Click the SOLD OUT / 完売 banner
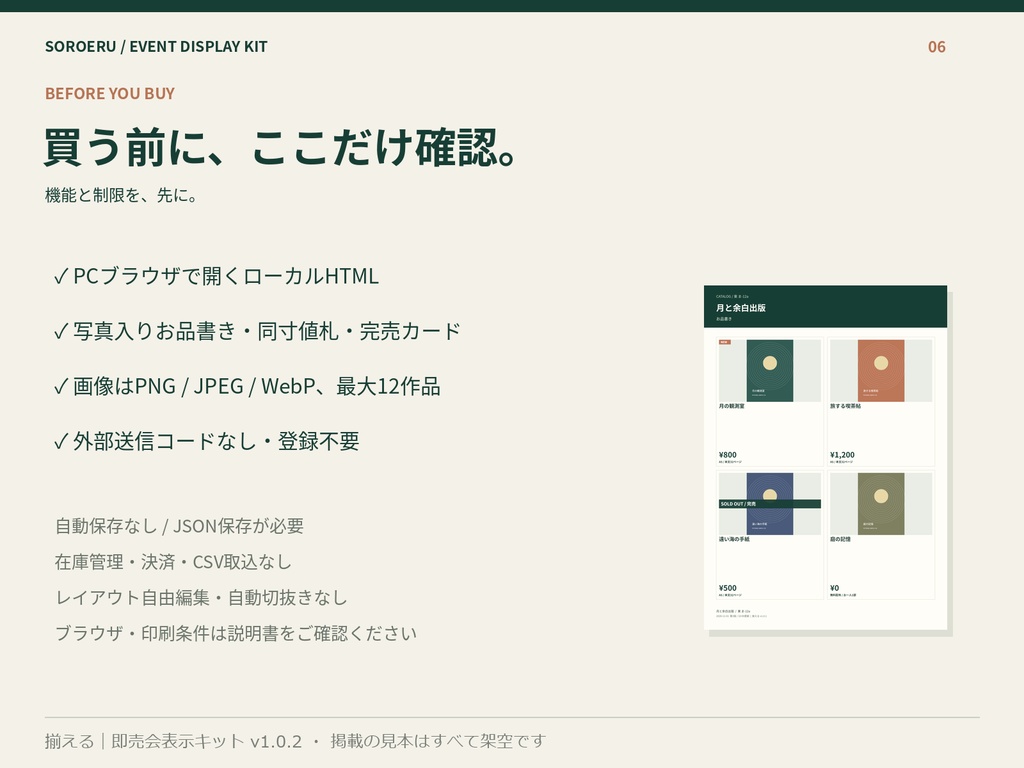 click(770, 504)
